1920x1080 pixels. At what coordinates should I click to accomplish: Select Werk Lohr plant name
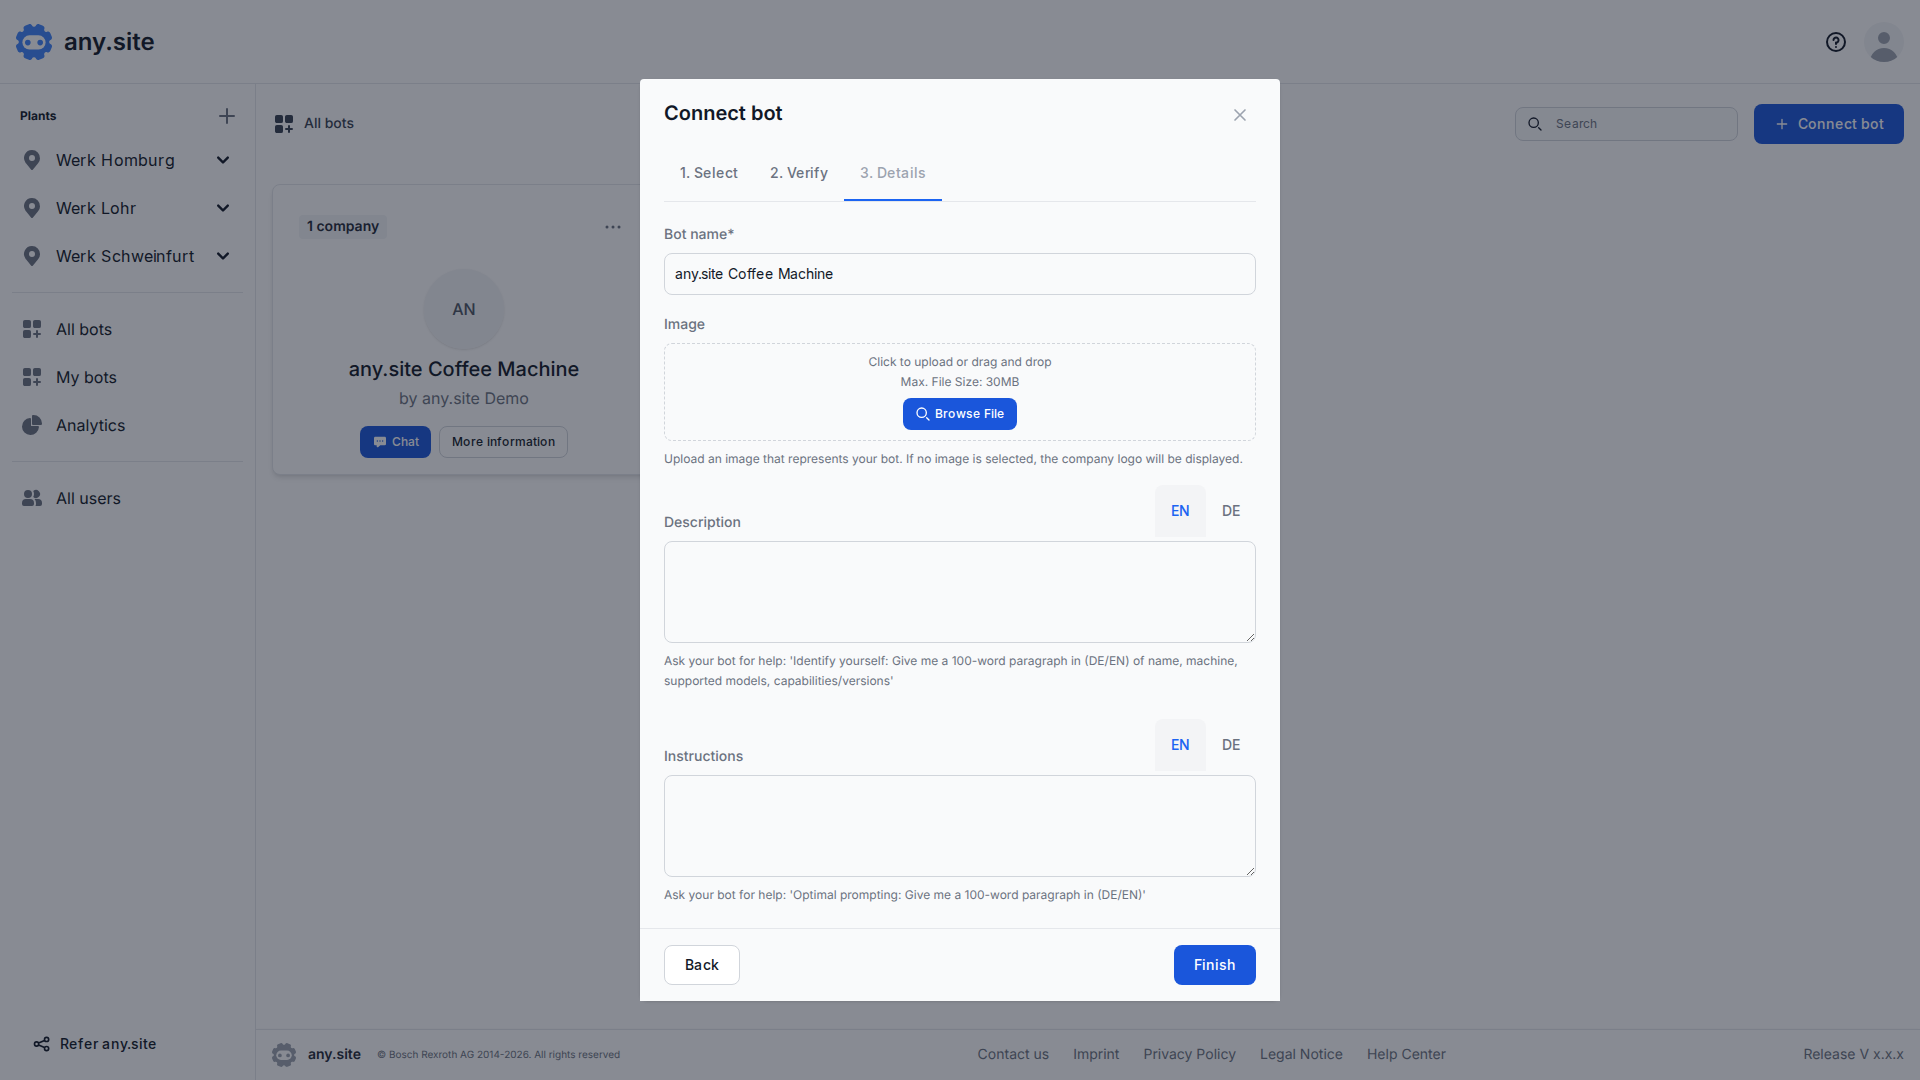[x=96, y=208]
